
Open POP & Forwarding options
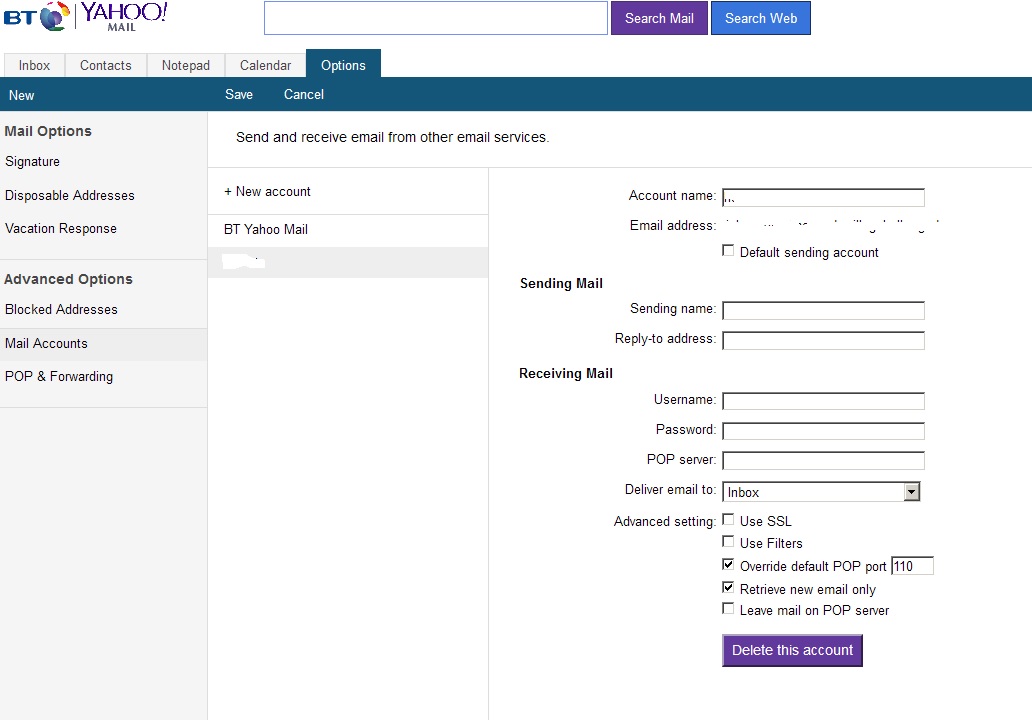click(x=59, y=377)
